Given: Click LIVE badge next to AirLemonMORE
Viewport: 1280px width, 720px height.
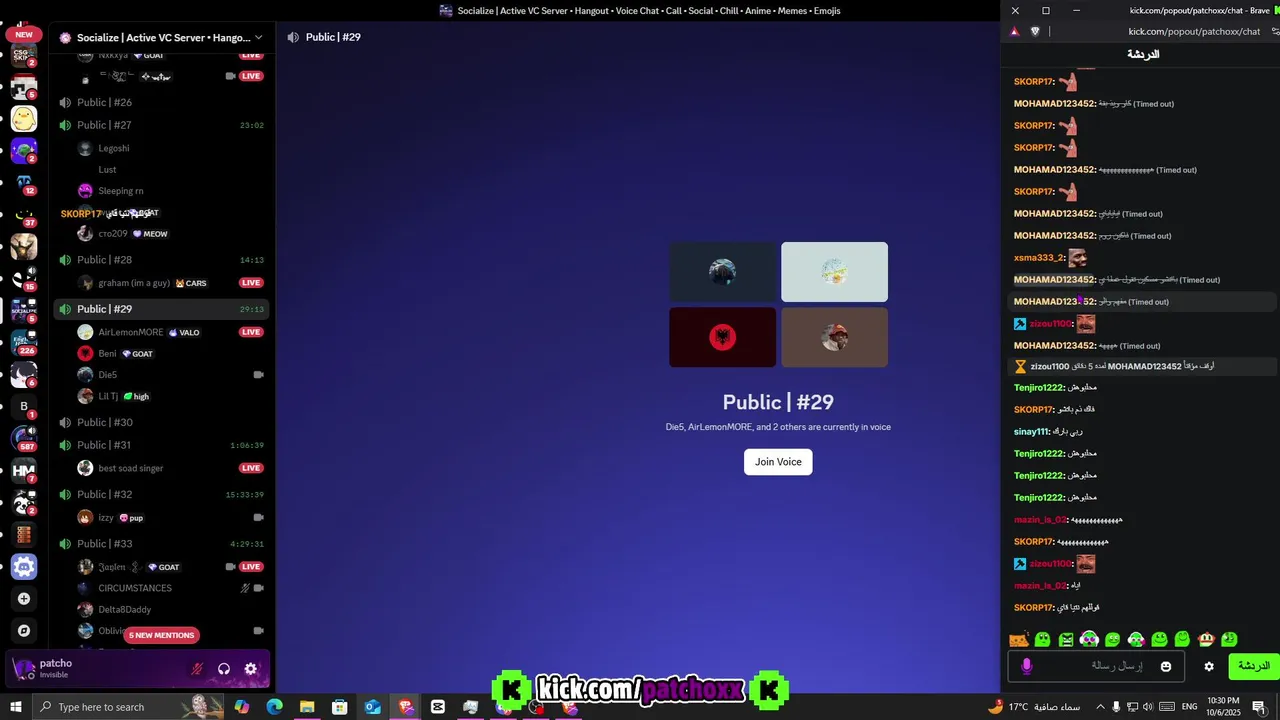Looking at the screenshot, I should tap(251, 332).
